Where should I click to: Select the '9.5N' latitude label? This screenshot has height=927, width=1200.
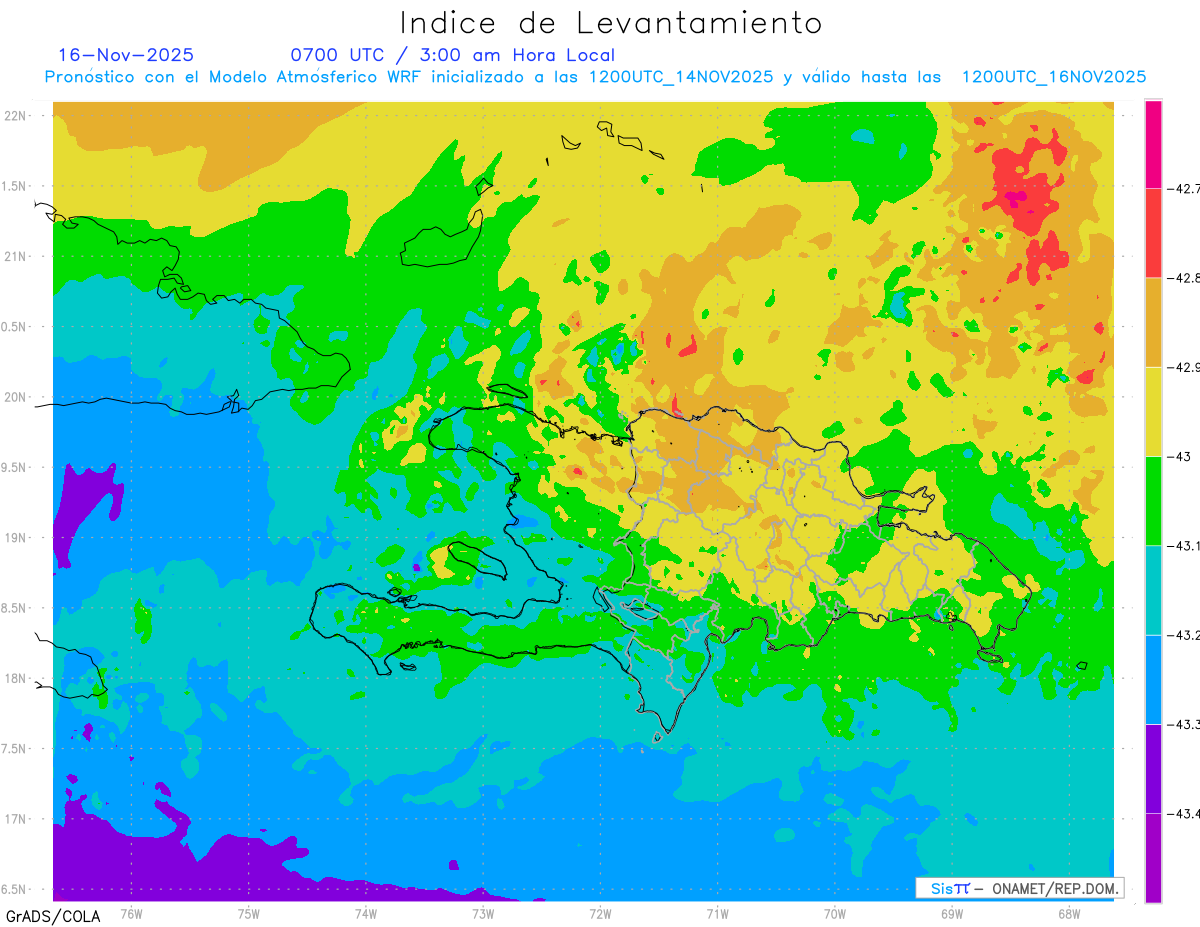14,467
